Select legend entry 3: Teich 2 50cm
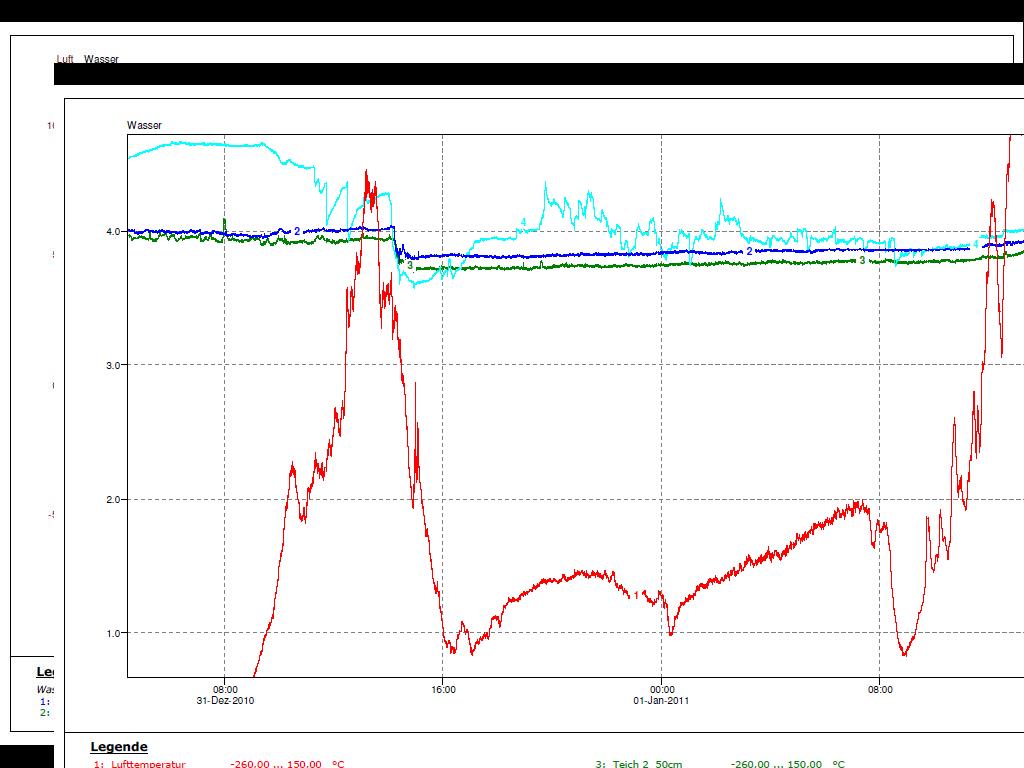The width and height of the screenshot is (1024, 768). [x=639, y=764]
